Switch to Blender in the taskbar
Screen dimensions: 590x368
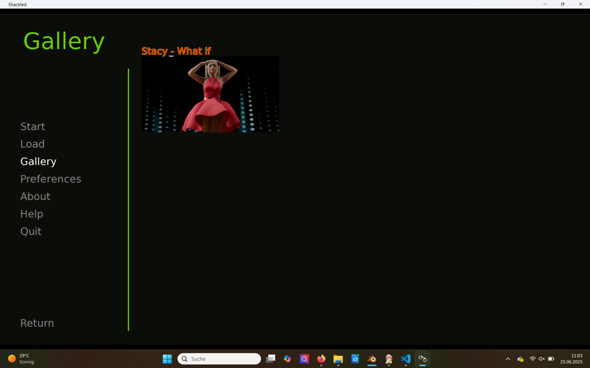pyautogui.click(x=372, y=359)
